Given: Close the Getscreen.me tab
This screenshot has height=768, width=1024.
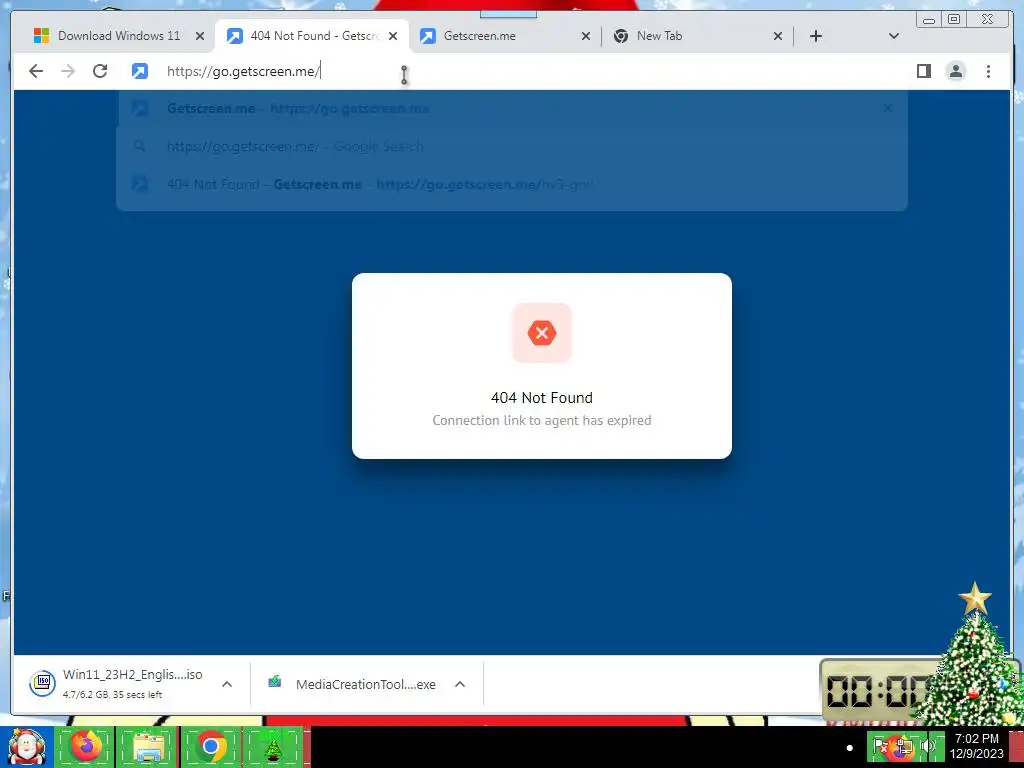Looking at the screenshot, I should 586,36.
